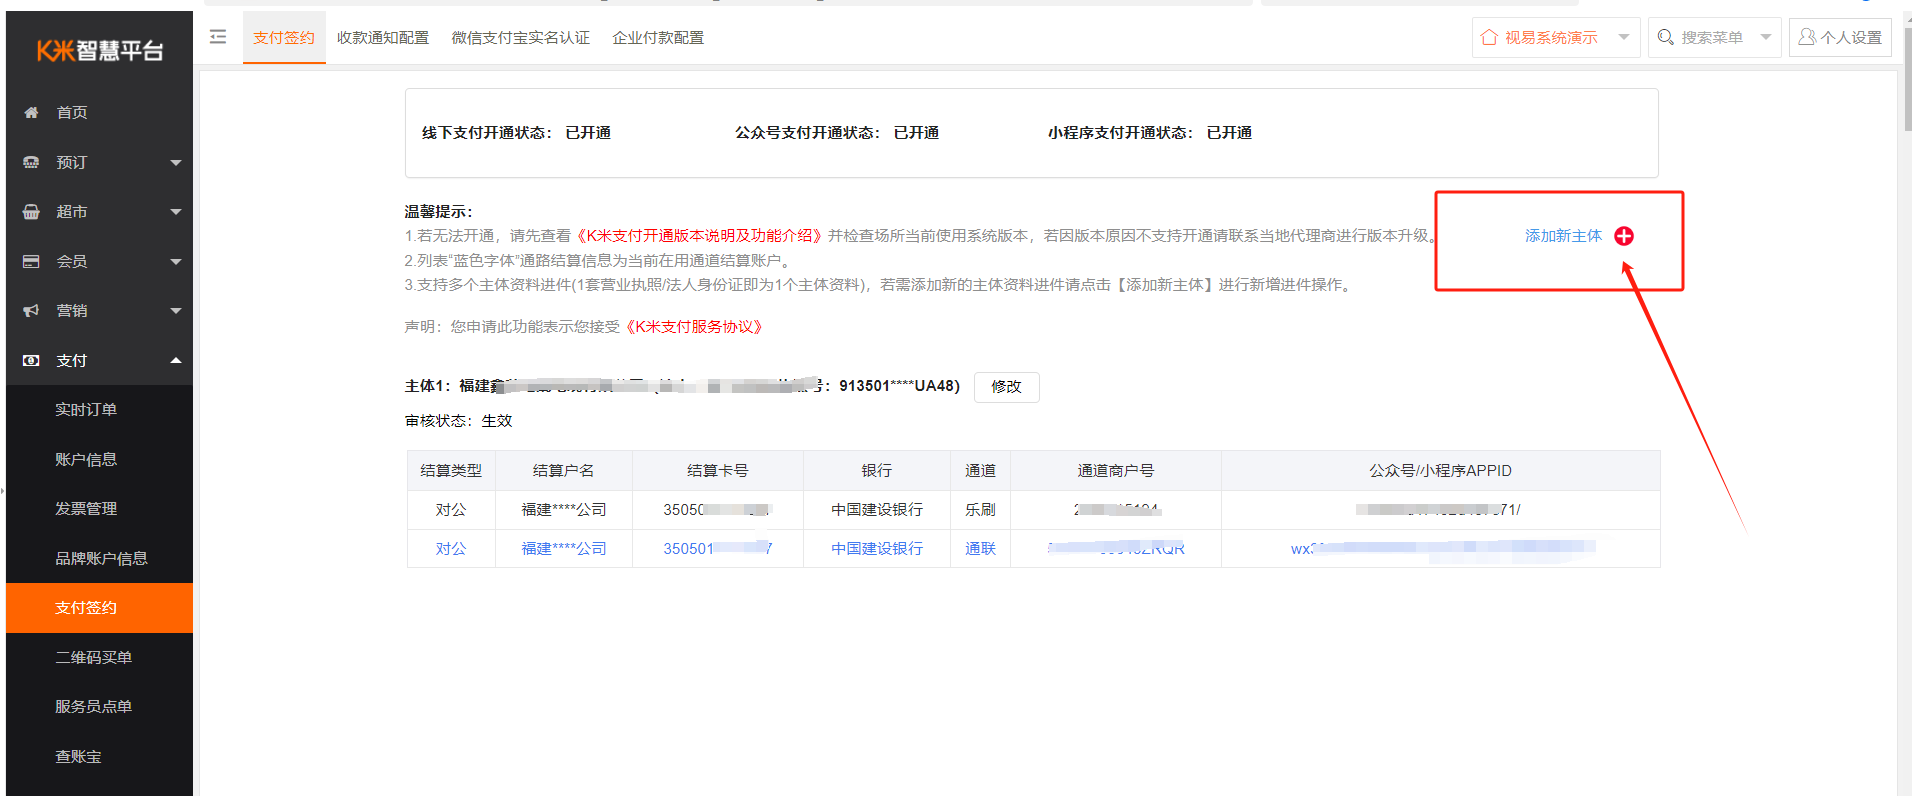Click the 乐刷 channel cell
Viewport: 1912px width, 796px height.
[x=980, y=510]
